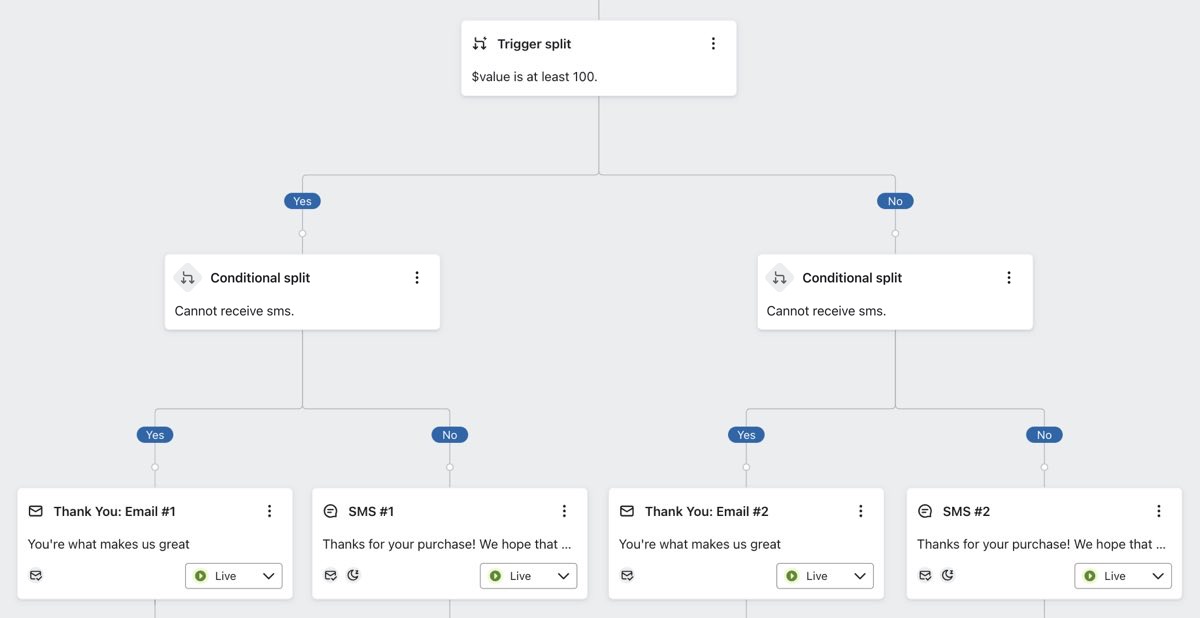Screen dimensions: 1200x618
Task: Expand Live status dropdown on Email #2
Action: coord(825,576)
